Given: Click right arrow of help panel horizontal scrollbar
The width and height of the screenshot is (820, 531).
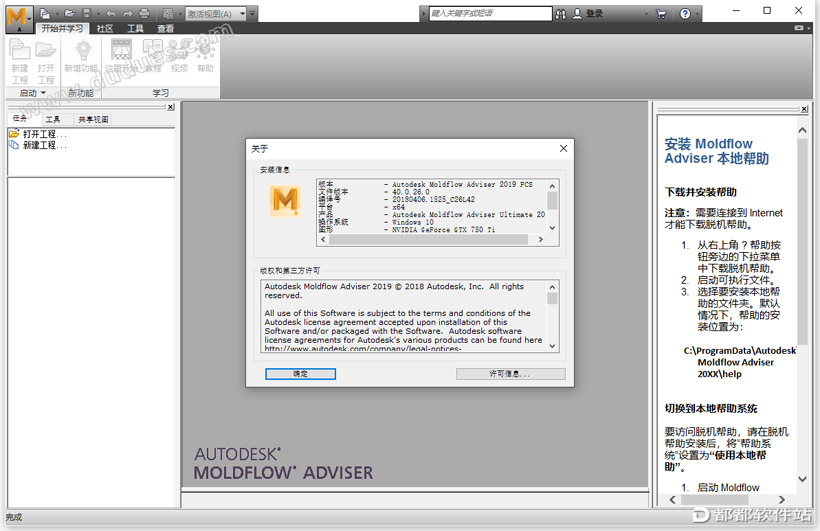Looking at the screenshot, I should point(782,500).
